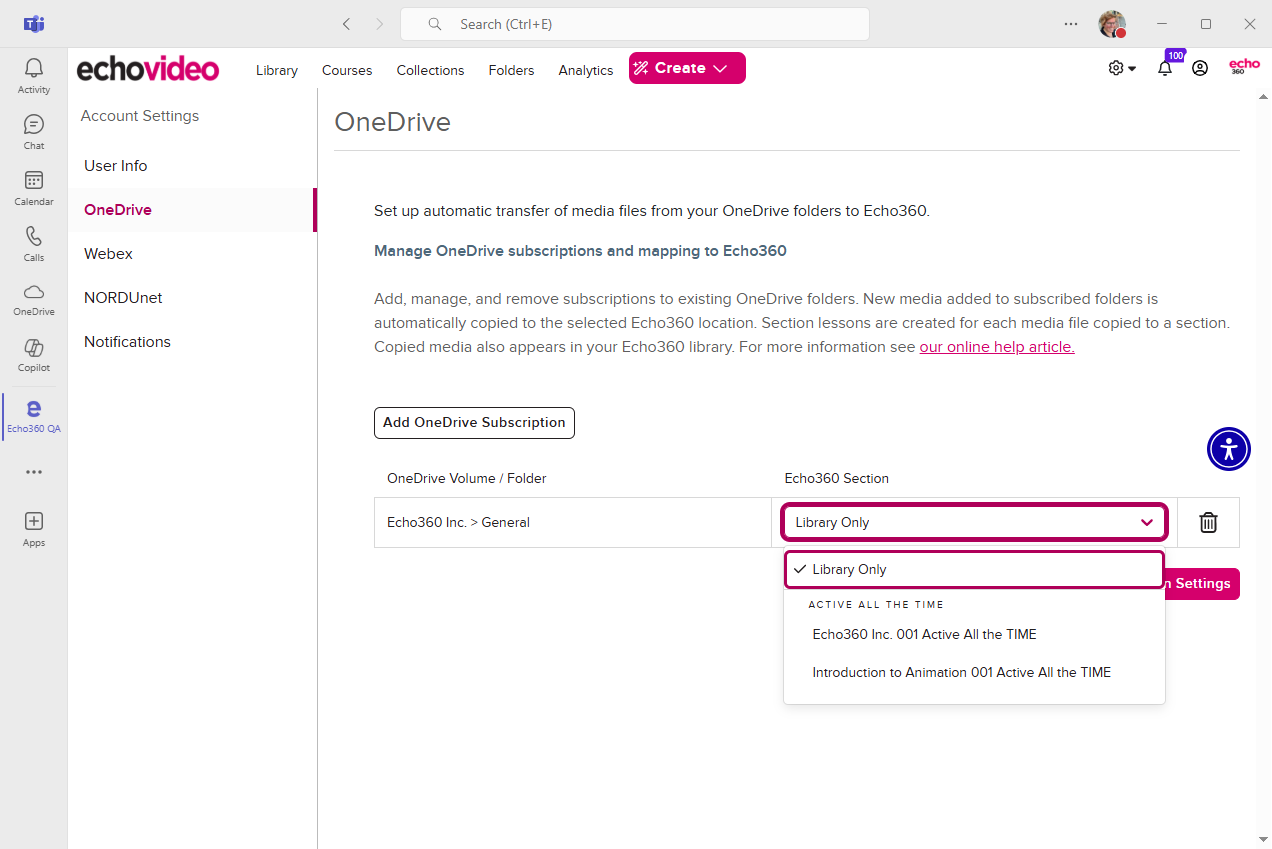1272x849 pixels.
Task: Open the settings gear menu in EchoVideo
Action: point(1122,68)
